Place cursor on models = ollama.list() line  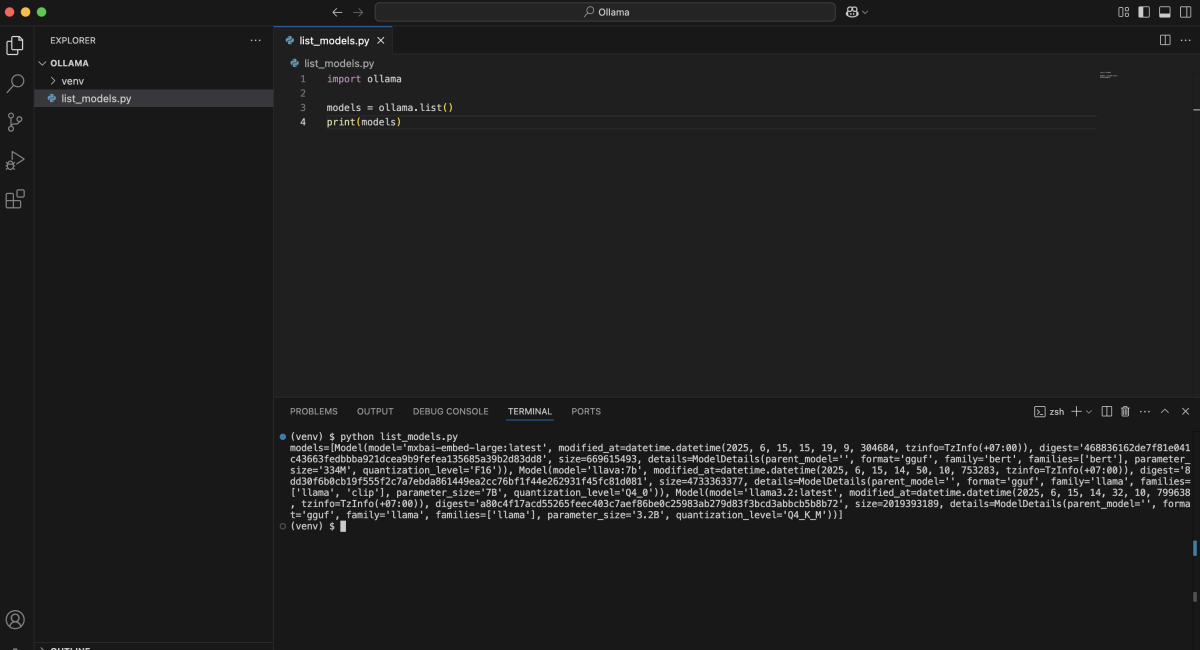(x=390, y=107)
